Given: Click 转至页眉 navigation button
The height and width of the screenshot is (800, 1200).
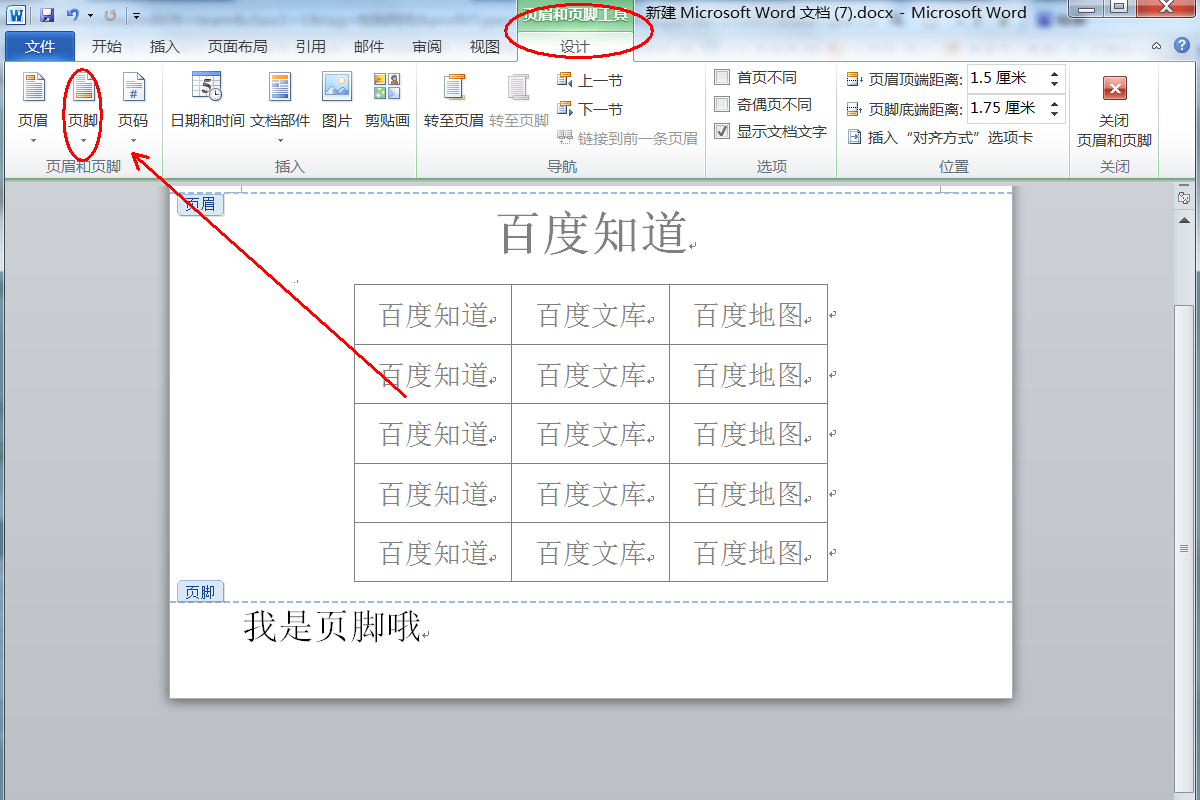Looking at the screenshot, I should [x=455, y=100].
